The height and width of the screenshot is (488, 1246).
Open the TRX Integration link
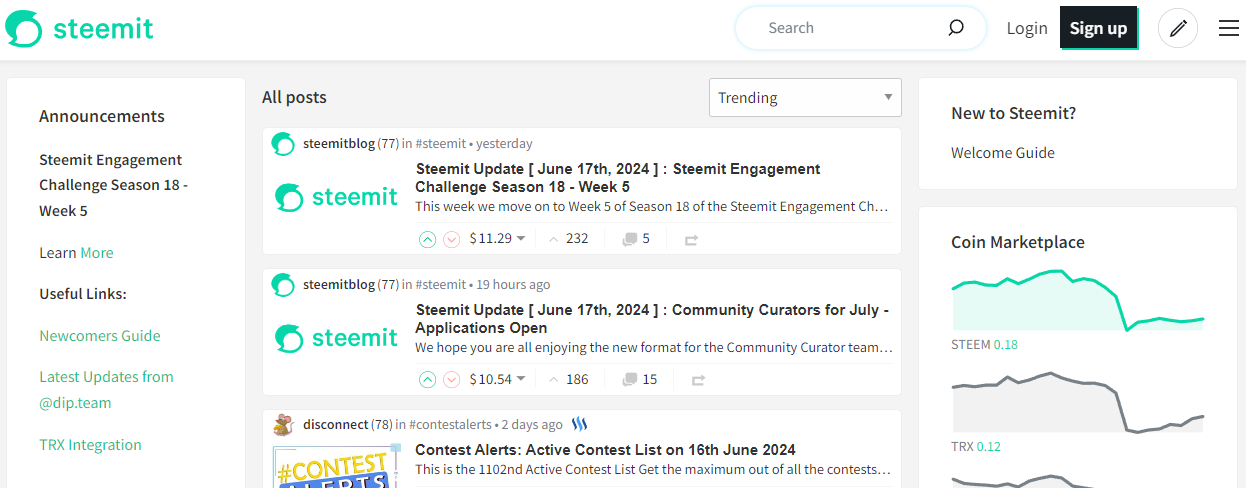90,445
